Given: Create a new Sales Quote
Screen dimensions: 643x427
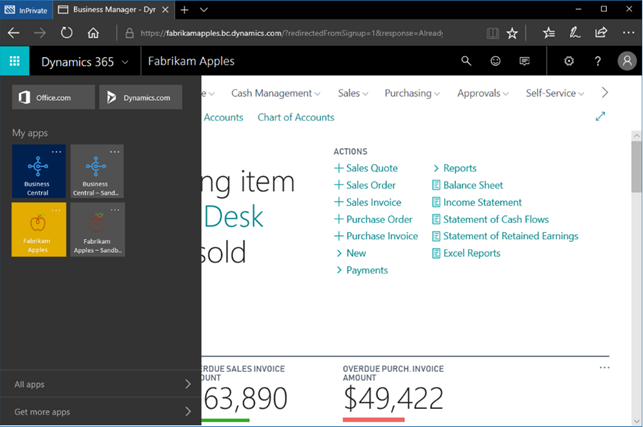Looking at the screenshot, I should click(366, 168).
